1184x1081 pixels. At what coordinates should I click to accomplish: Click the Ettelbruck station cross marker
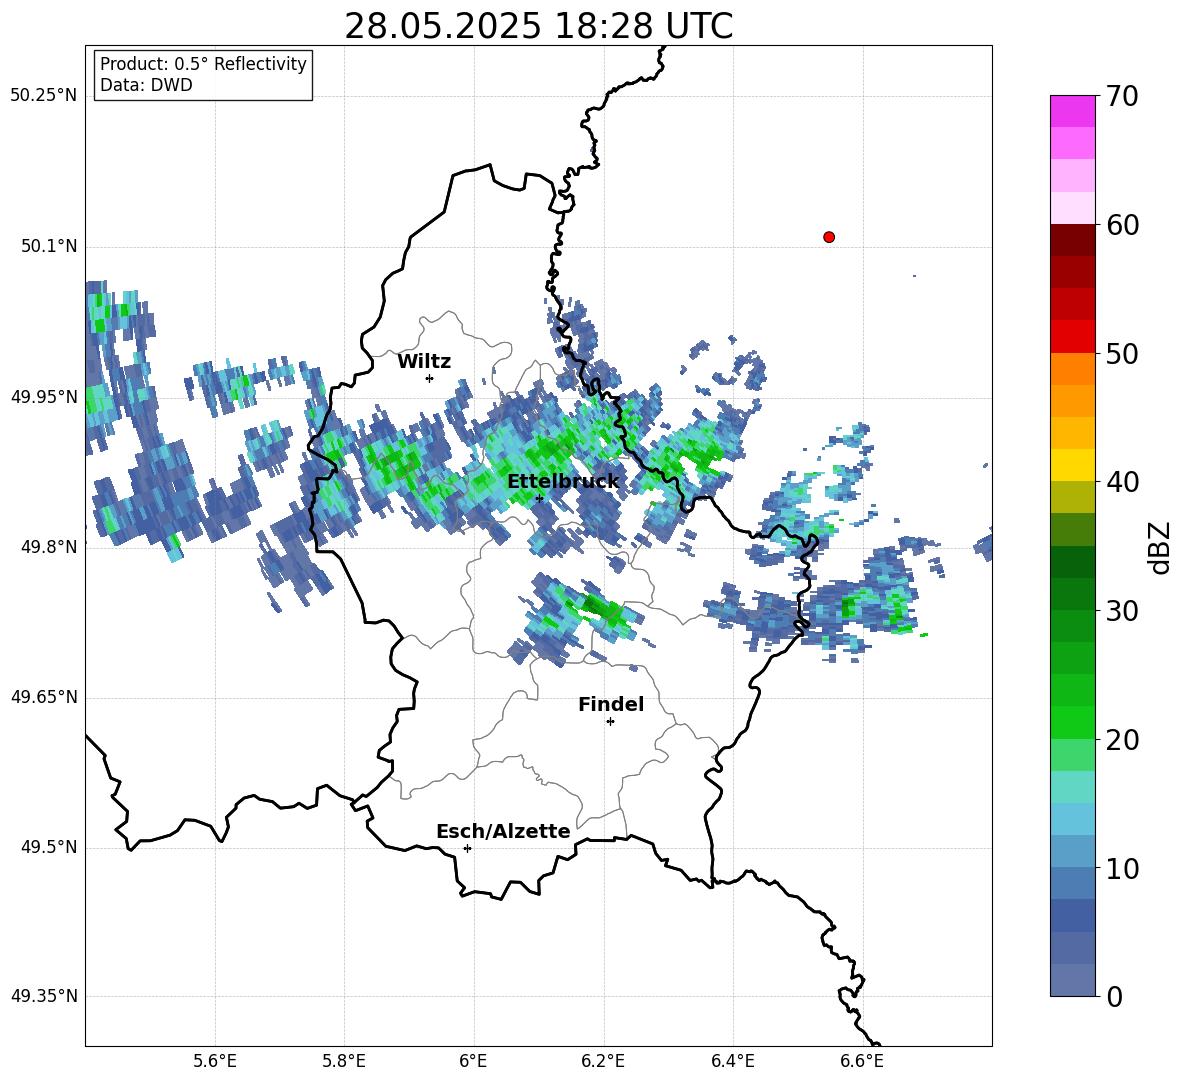(x=539, y=498)
